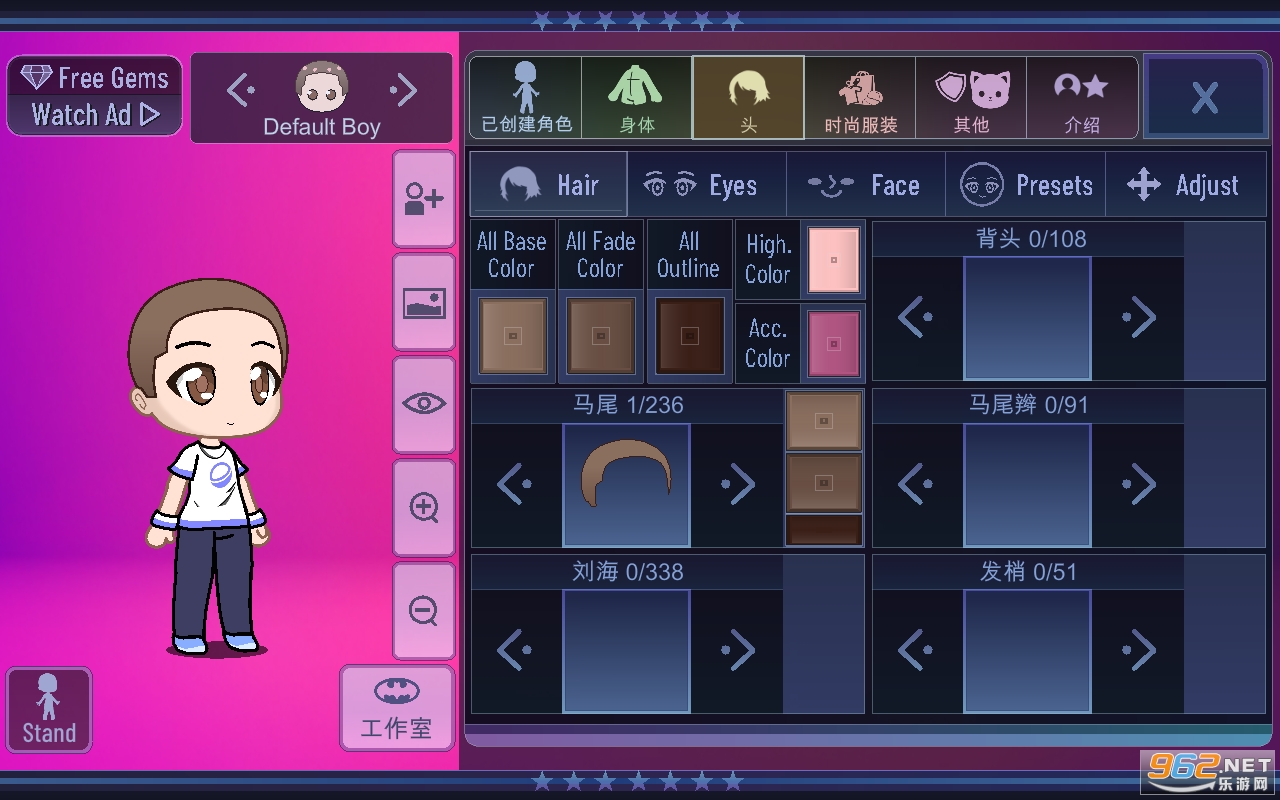1280x800 pixels.
Task: Toggle the eye visibility button
Action: [424, 404]
